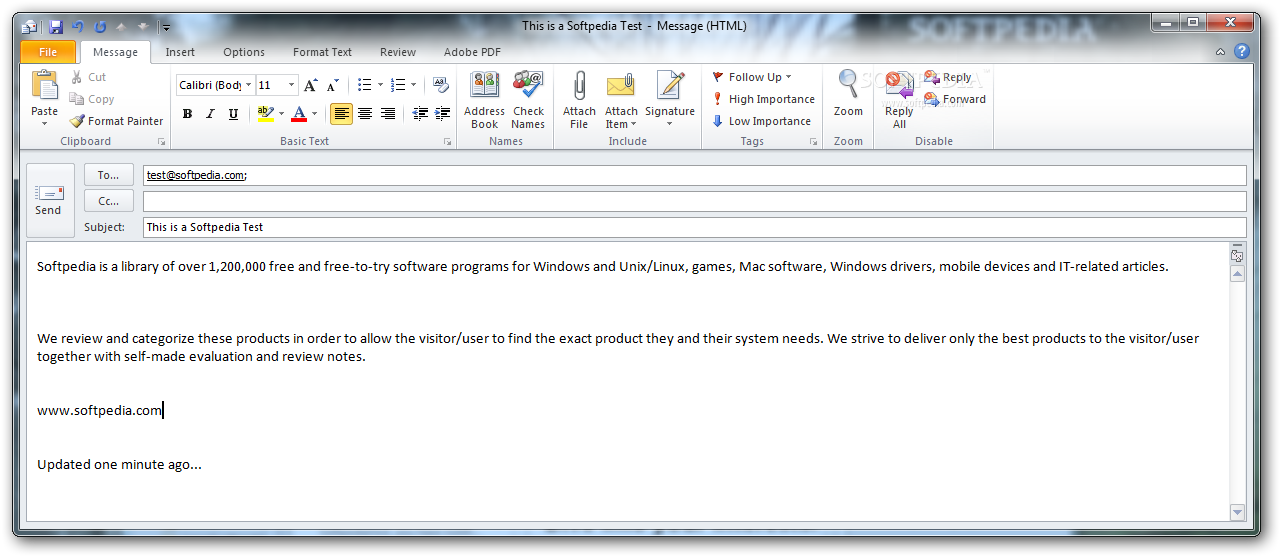Open the File tab
1281x557 pixels.
coord(47,52)
